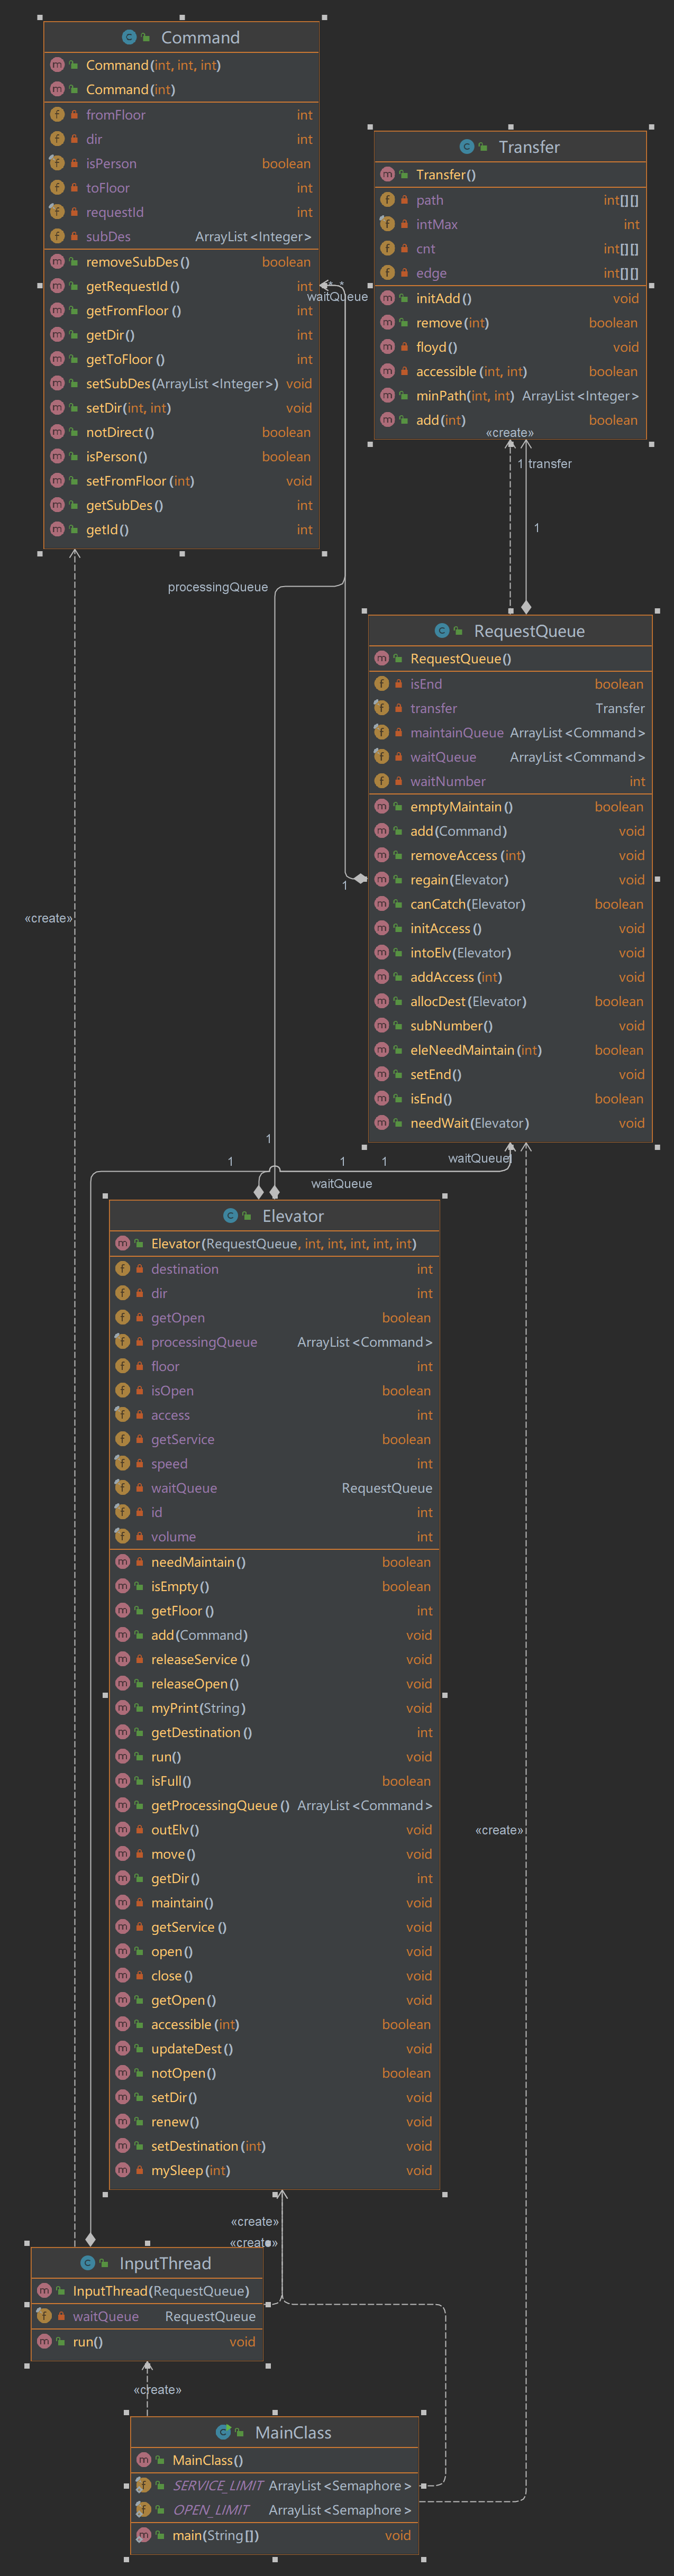
Task: Select the "InputThread(RequestQueue)" constructor
Action: click(161, 2291)
